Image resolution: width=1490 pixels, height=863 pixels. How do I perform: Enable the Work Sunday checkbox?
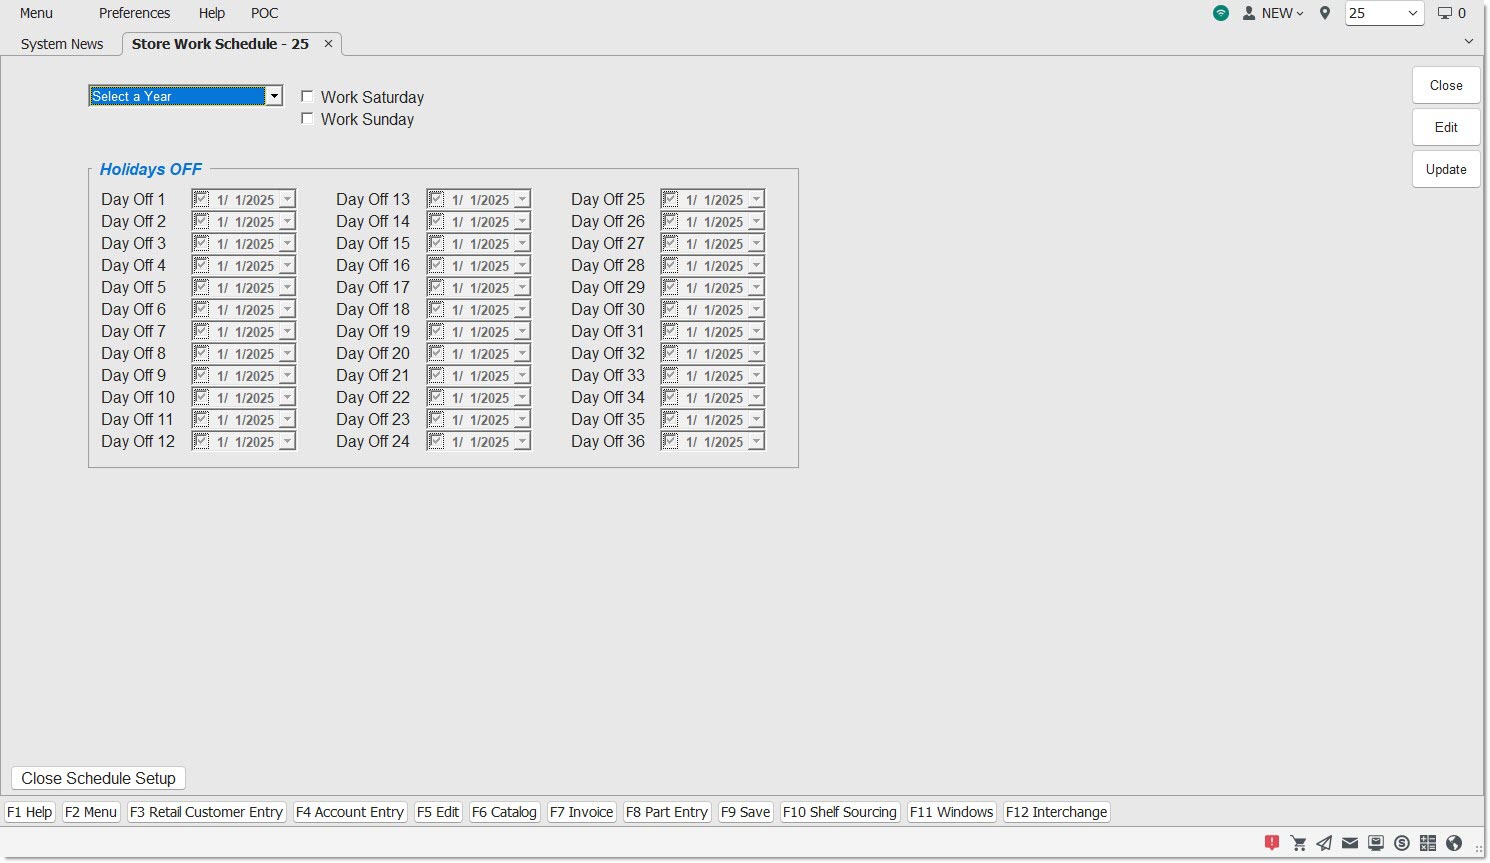308,119
